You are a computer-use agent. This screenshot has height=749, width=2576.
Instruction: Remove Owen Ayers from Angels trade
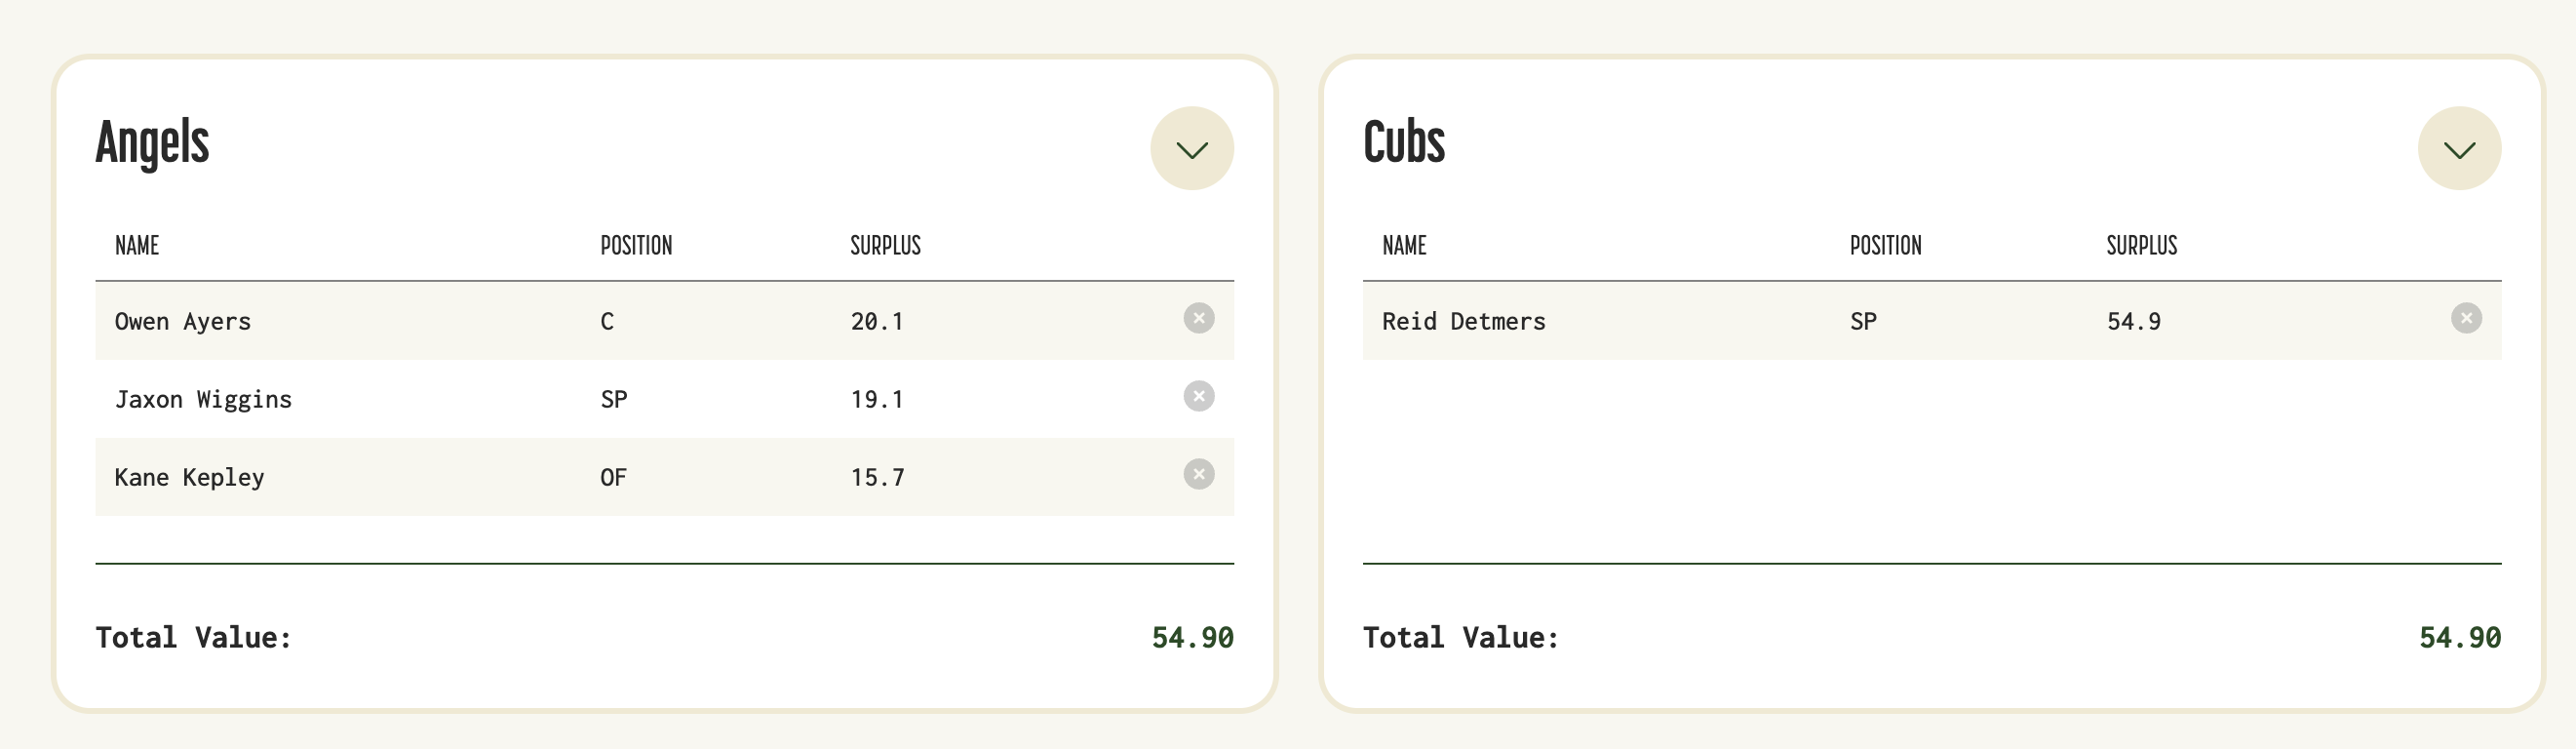click(1199, 318)
